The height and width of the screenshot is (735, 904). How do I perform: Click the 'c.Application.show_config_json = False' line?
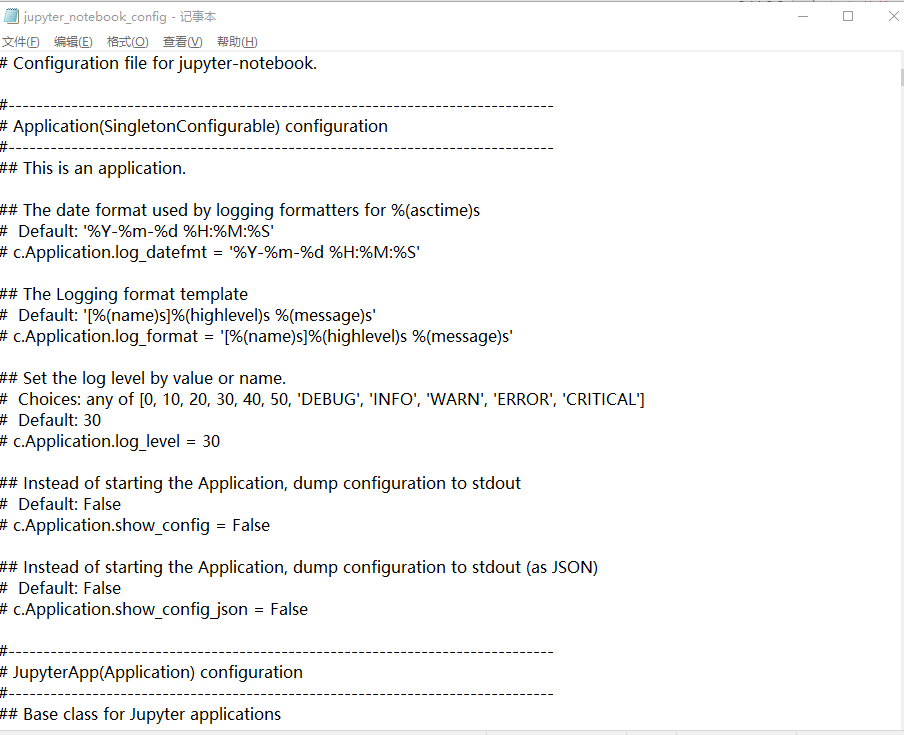click(x=154, y=610)
